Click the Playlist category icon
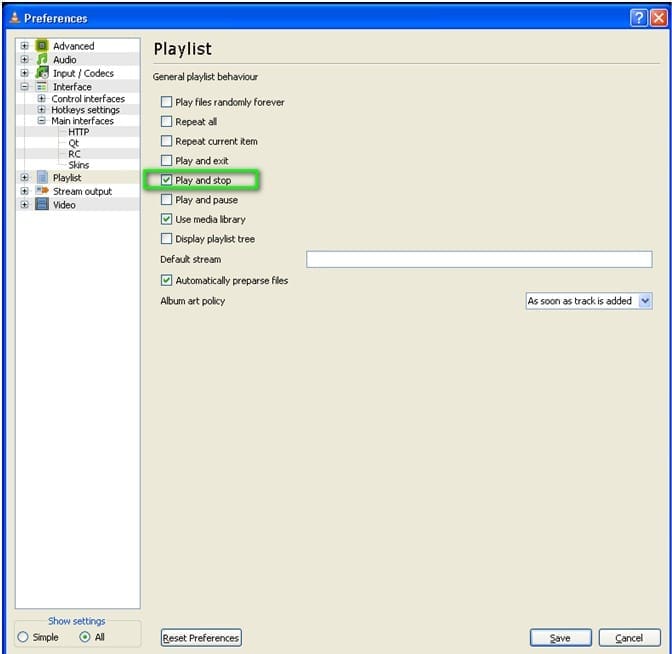672x654 pixels. click(x=42, y=178)
